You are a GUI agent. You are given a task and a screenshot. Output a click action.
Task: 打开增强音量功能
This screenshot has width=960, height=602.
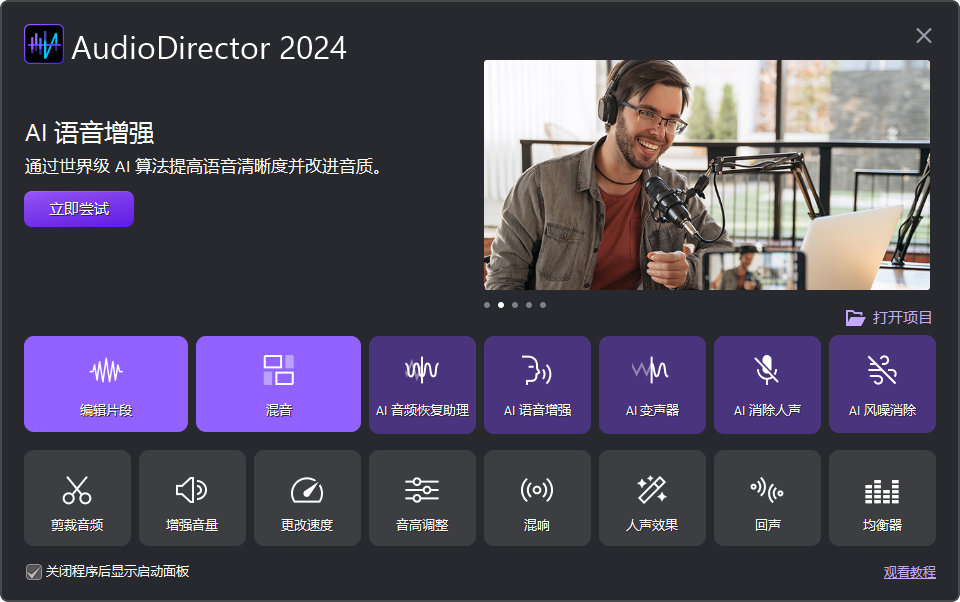click(192, 497)
